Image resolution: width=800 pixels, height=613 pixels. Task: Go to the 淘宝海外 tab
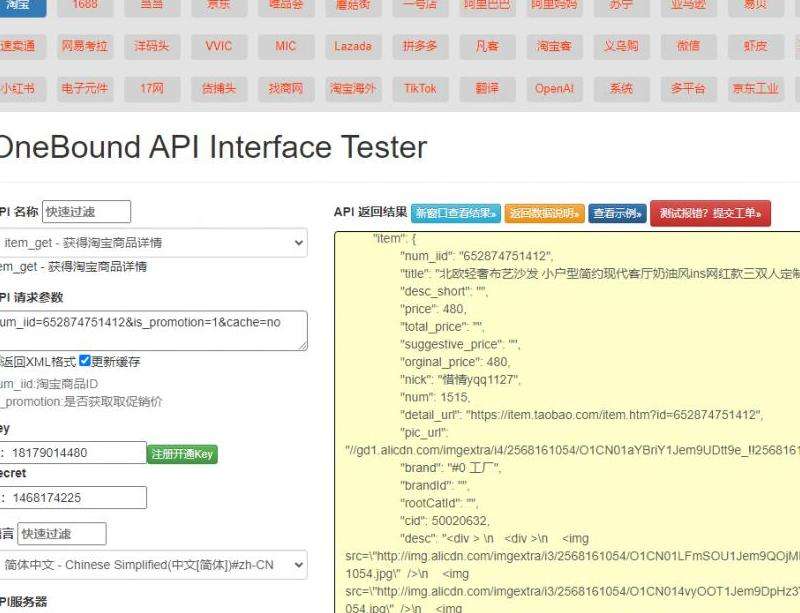[x=353, y=89]
